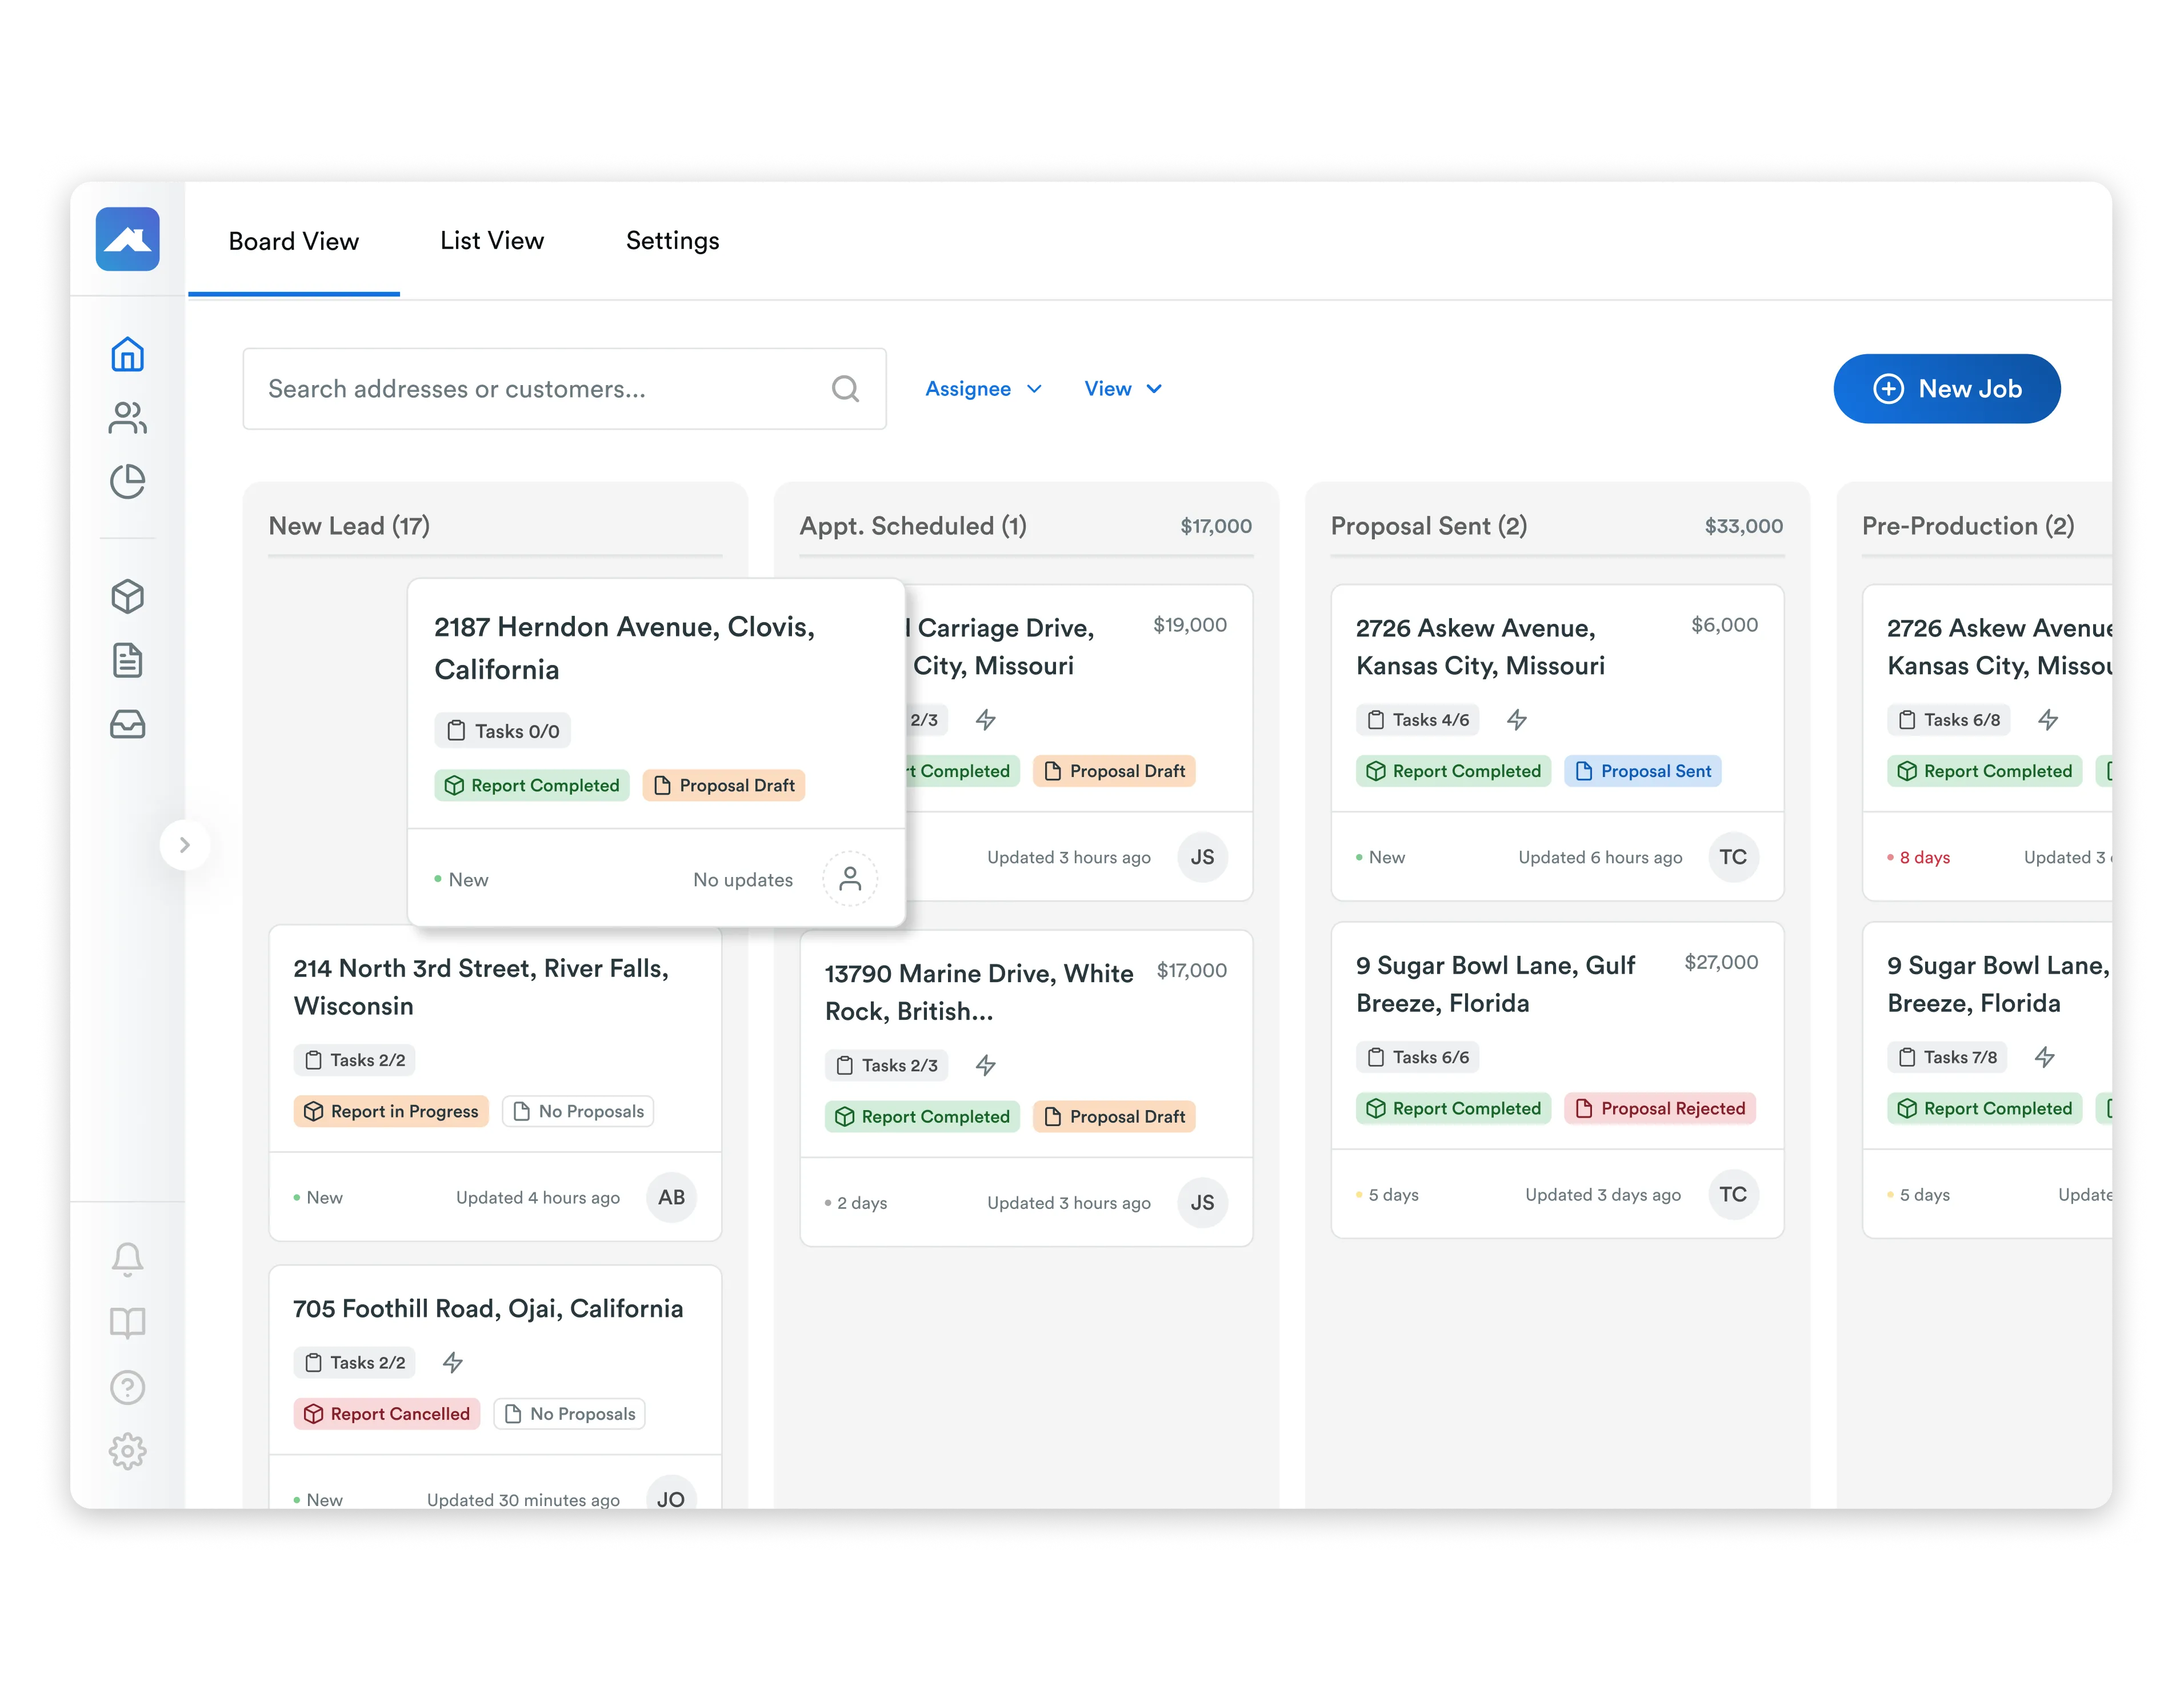Image resolution: width=2184 pixels, height=1690 pixels.
Task: Click the Proposal Rejected tag on Sugar Bowl card
Action: point(1660,1108)
